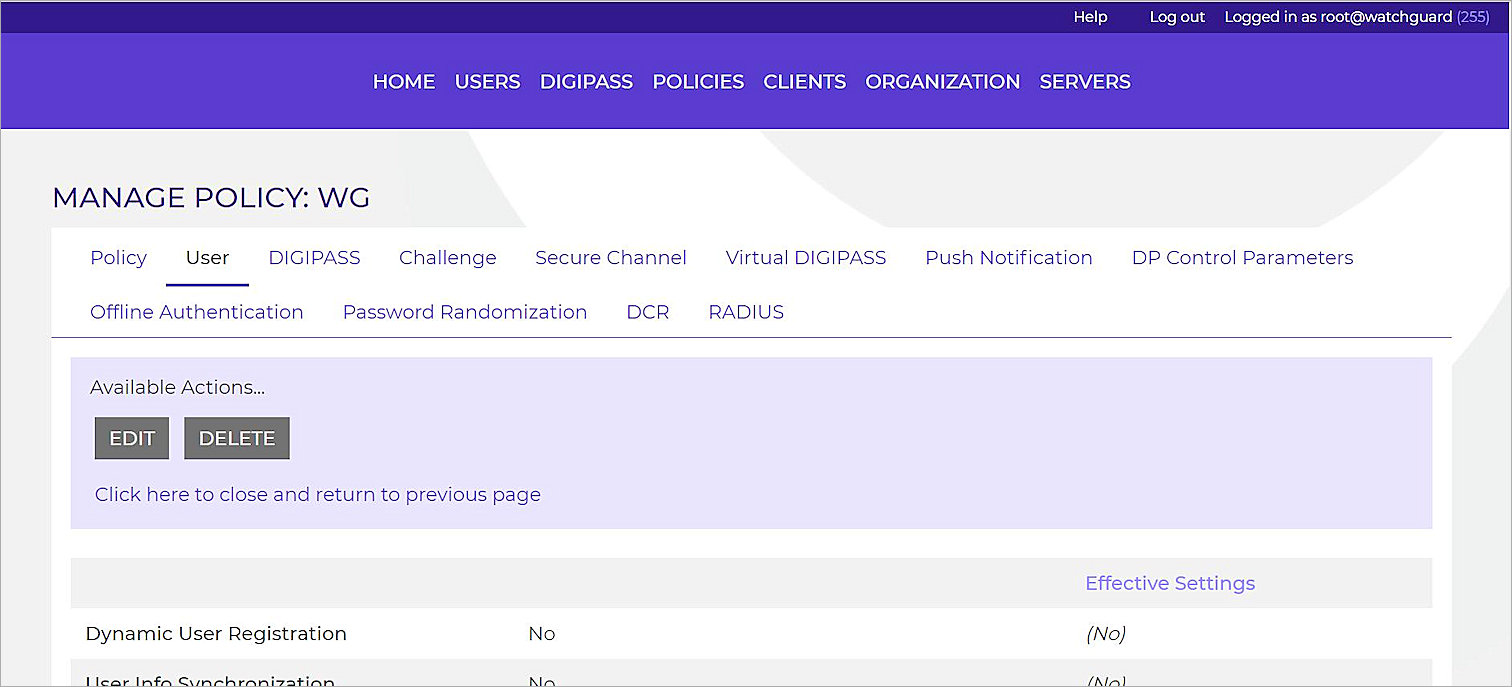This screenshot has width=1512, height=687.
Task: Open the Offline Authentication tab
Action: [x=196, y=312]
